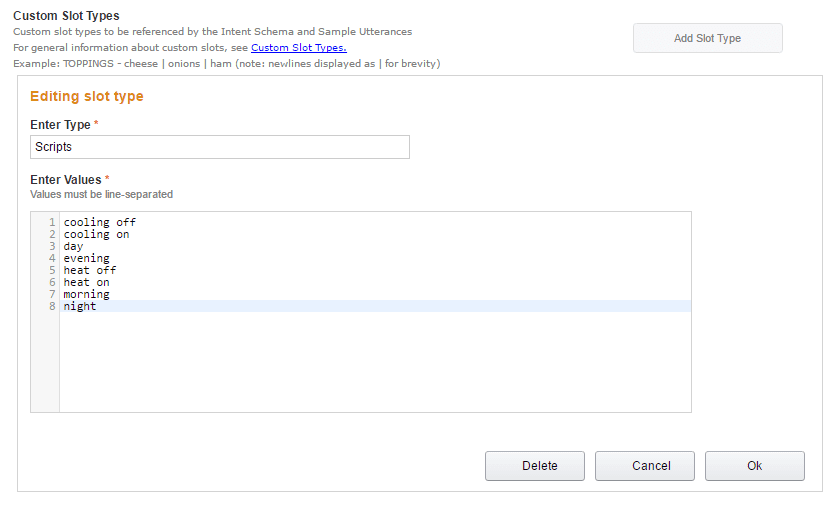Click the "heat on" value line
835x505 pixels.
[87, 282]
